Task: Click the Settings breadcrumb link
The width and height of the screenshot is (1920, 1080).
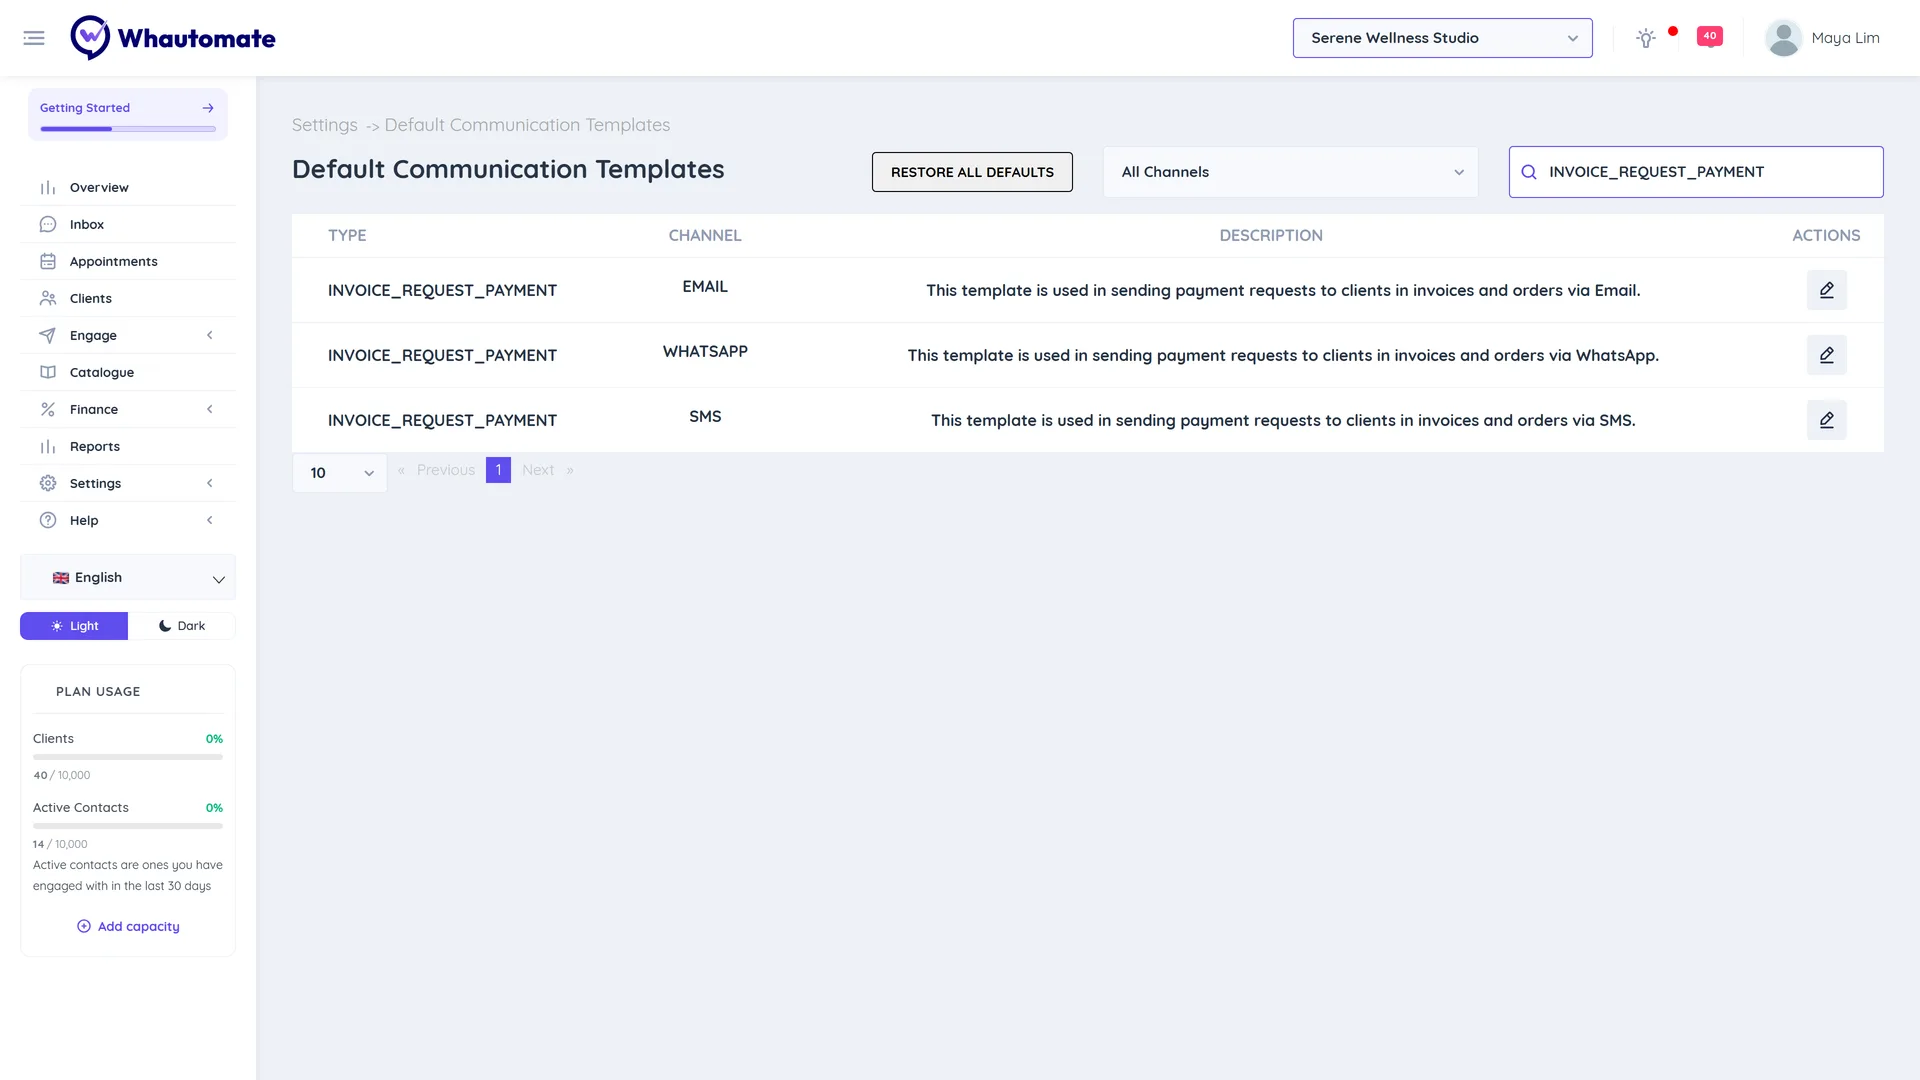Action: [324, 125]
